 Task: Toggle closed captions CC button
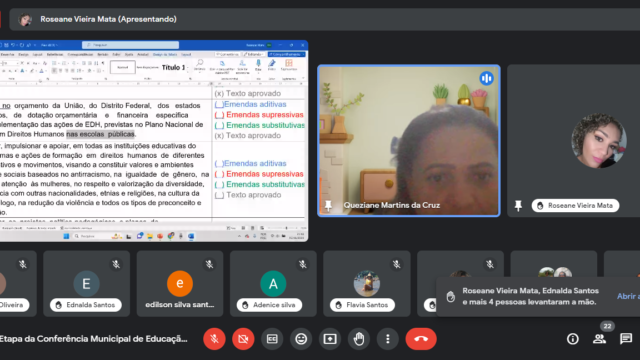[x=272, y=339]
